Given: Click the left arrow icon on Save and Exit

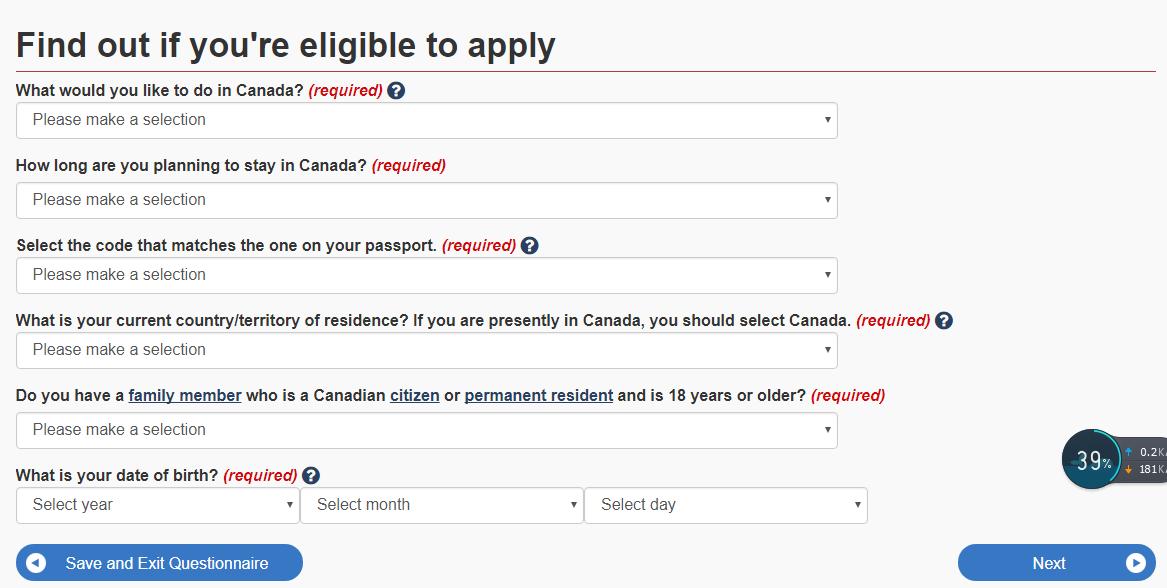Looking at the screenshot, I should tap(36, 563).
